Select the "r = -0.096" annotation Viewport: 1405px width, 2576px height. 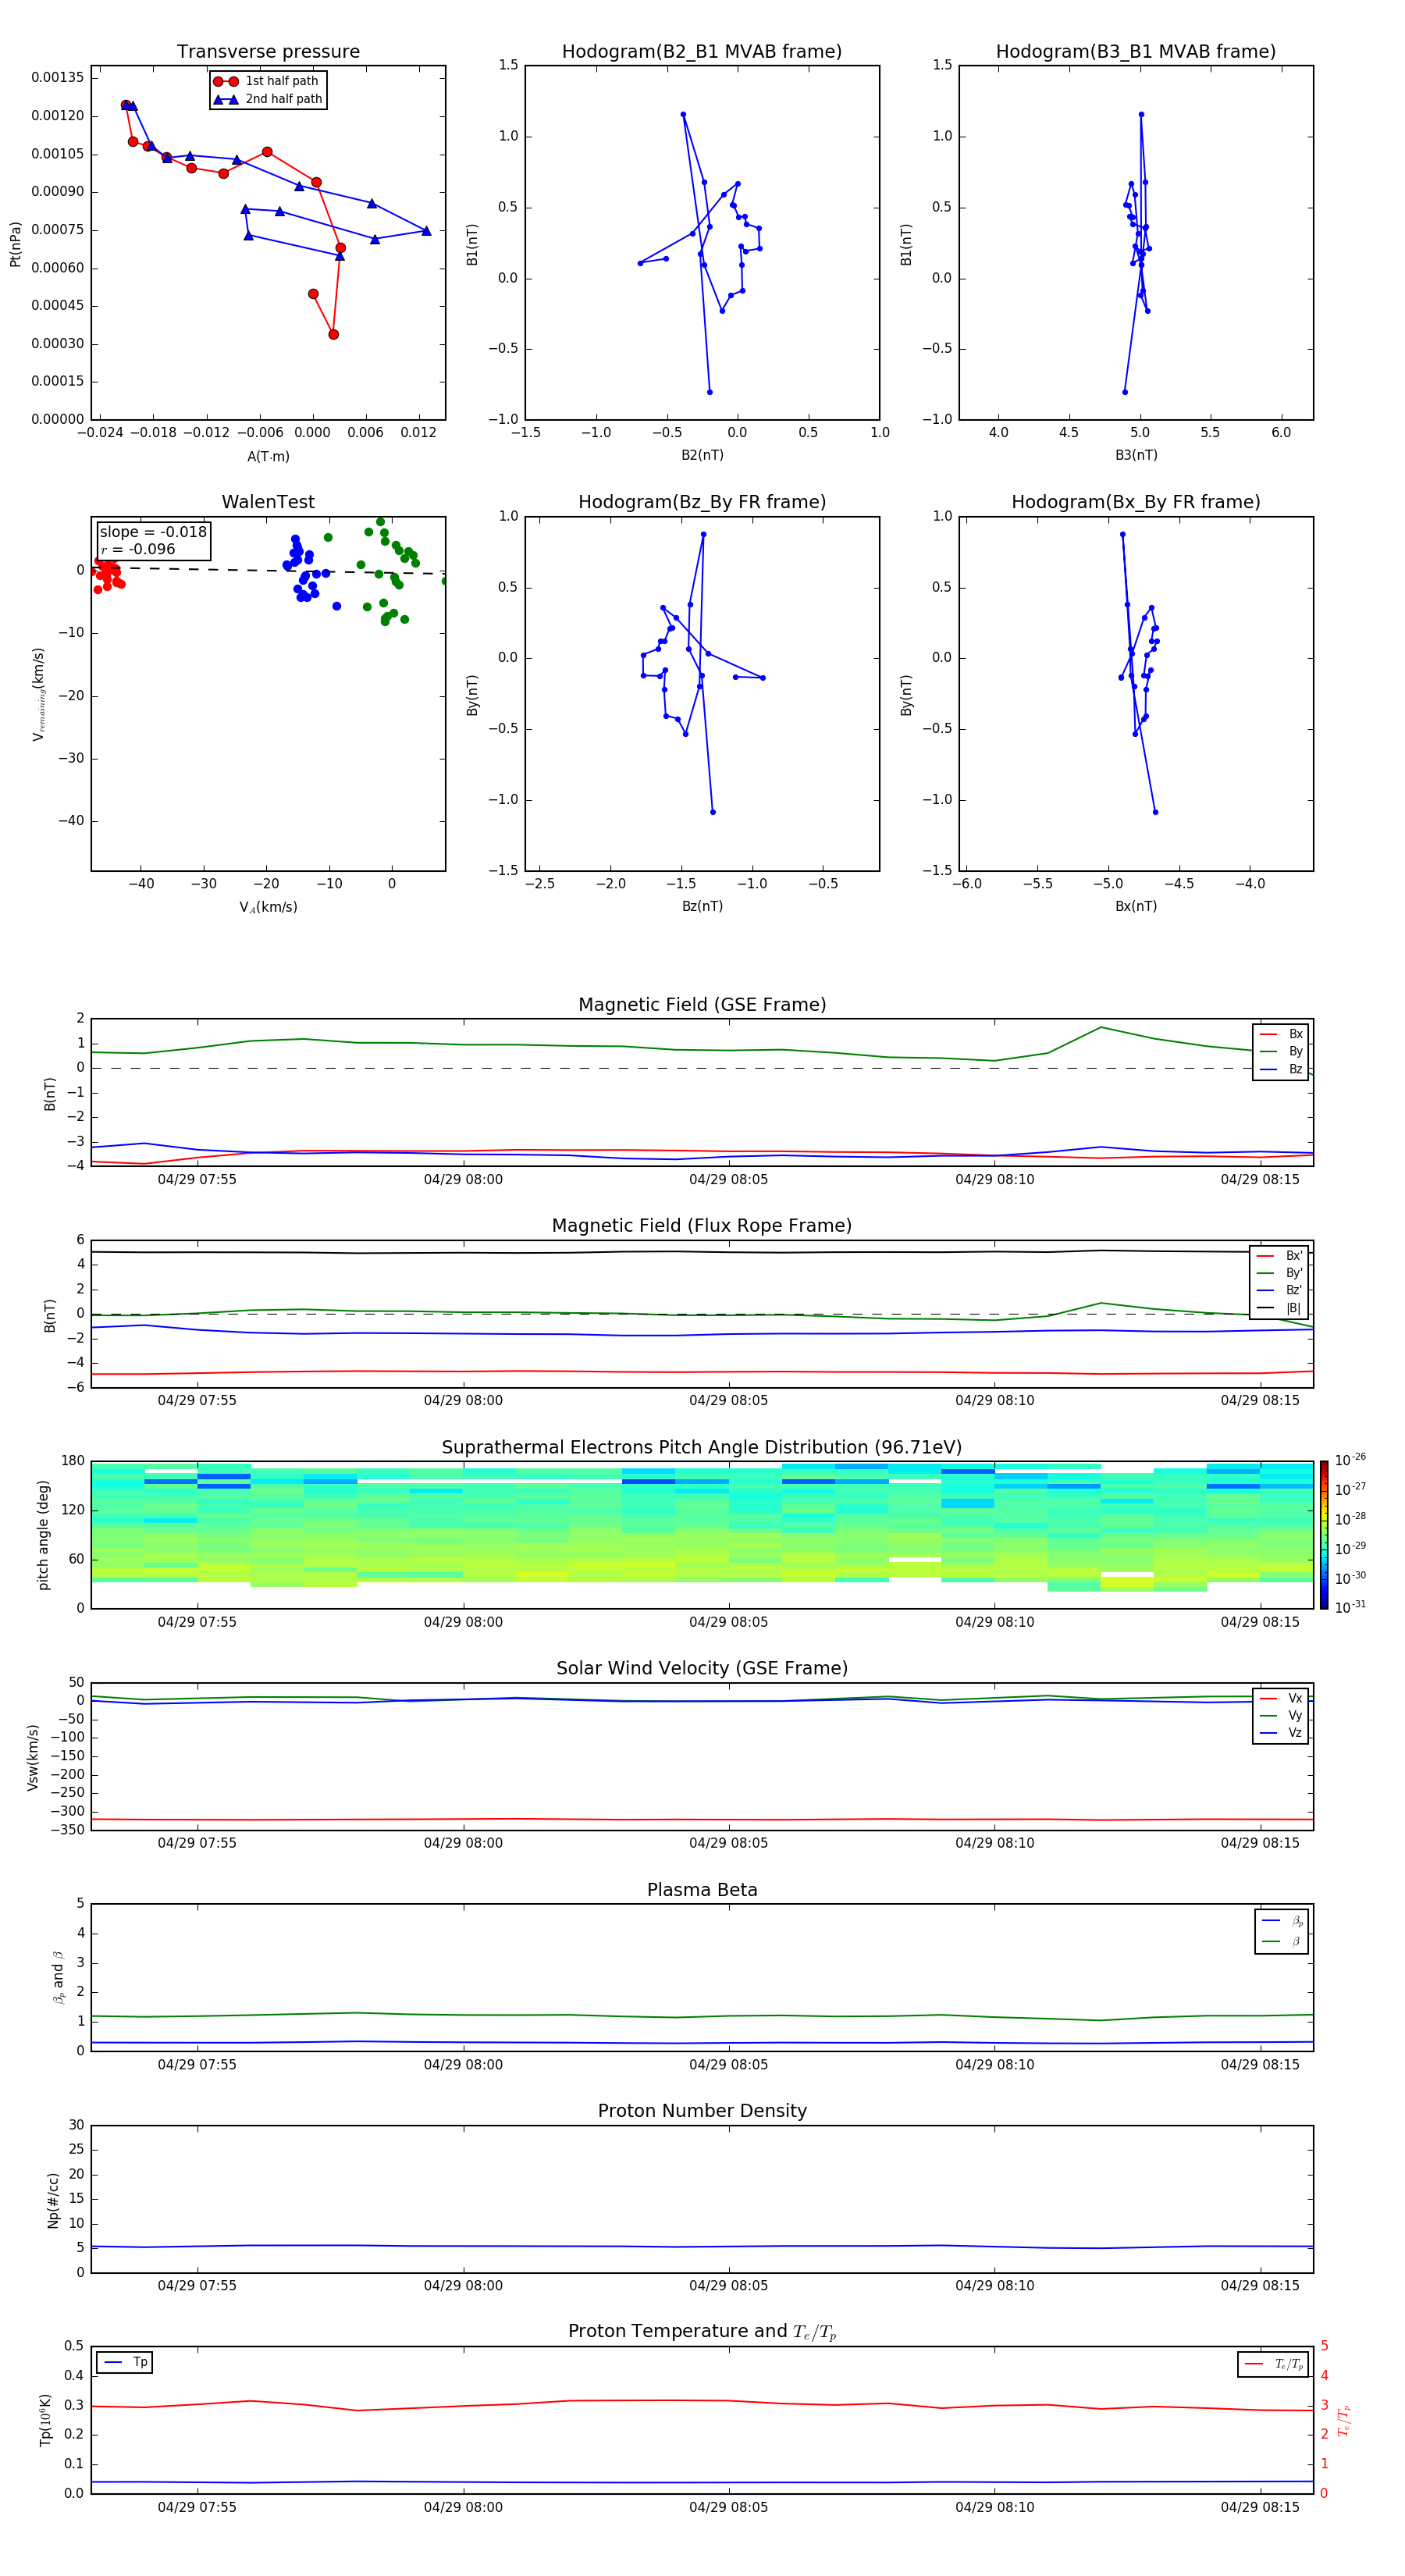point(138,549)
